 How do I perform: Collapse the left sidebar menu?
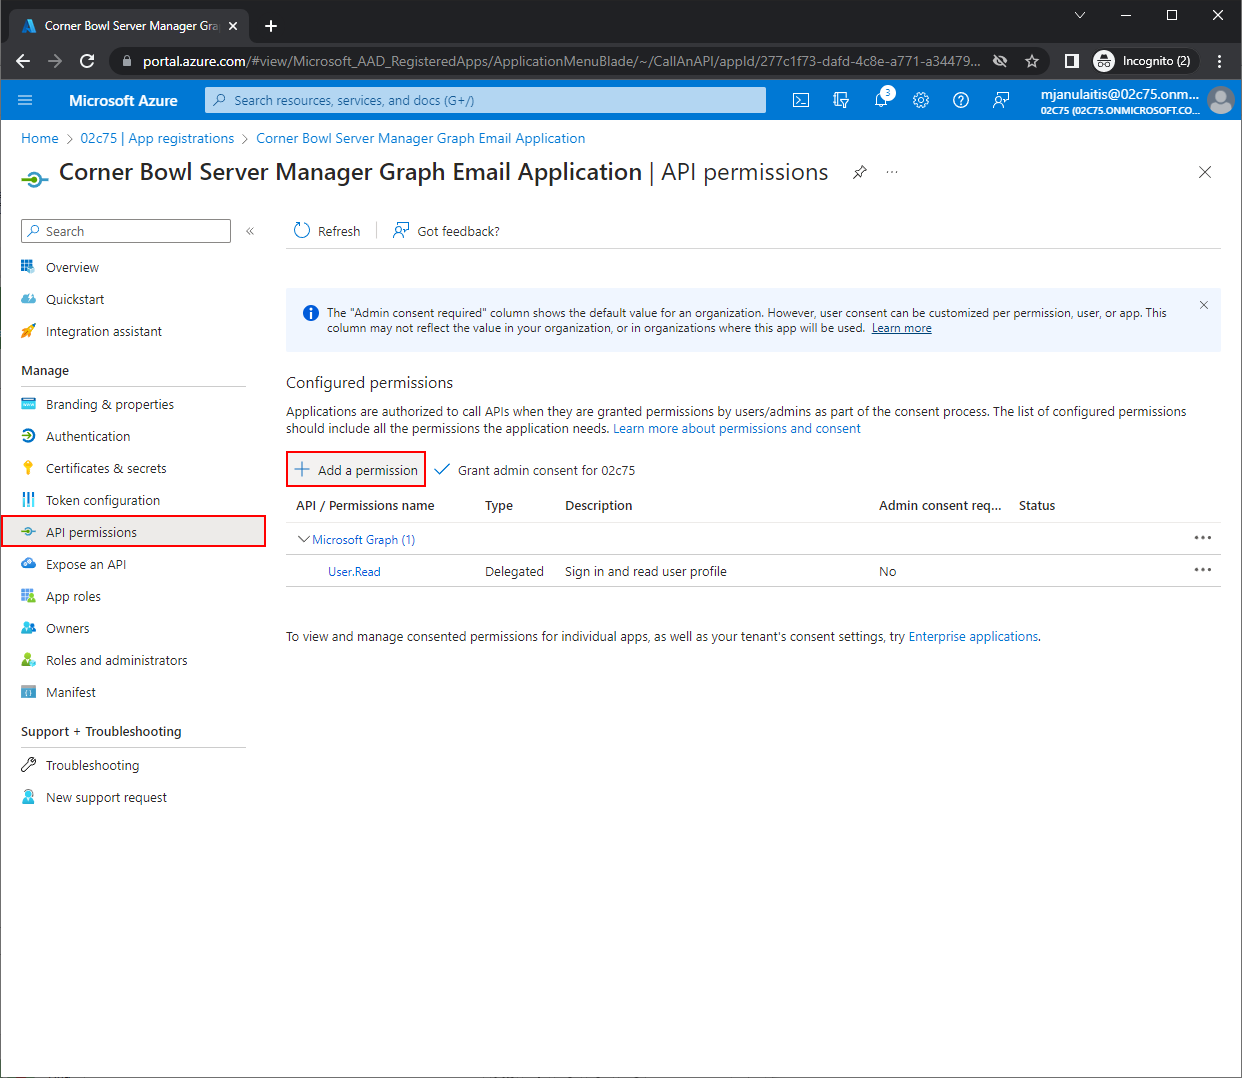click(x=250, y=231)
